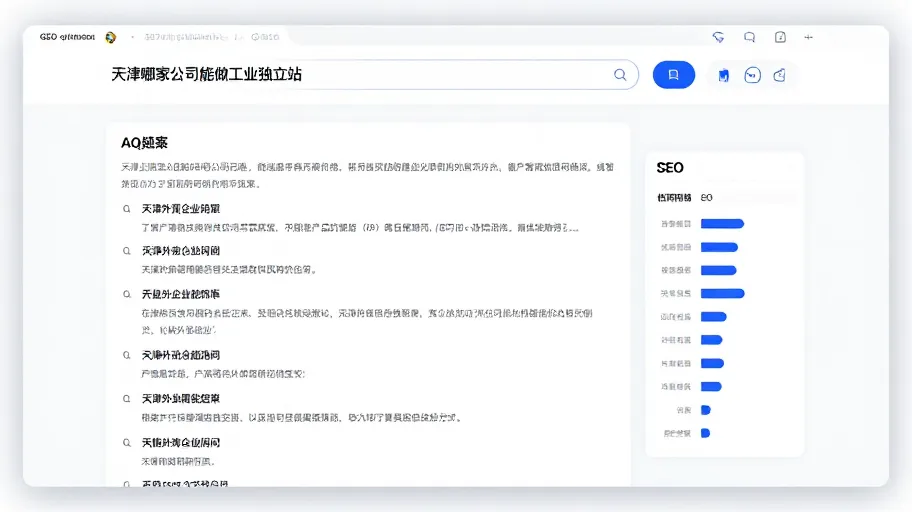Click the colorful round logo next to GEO

[111, 37]
